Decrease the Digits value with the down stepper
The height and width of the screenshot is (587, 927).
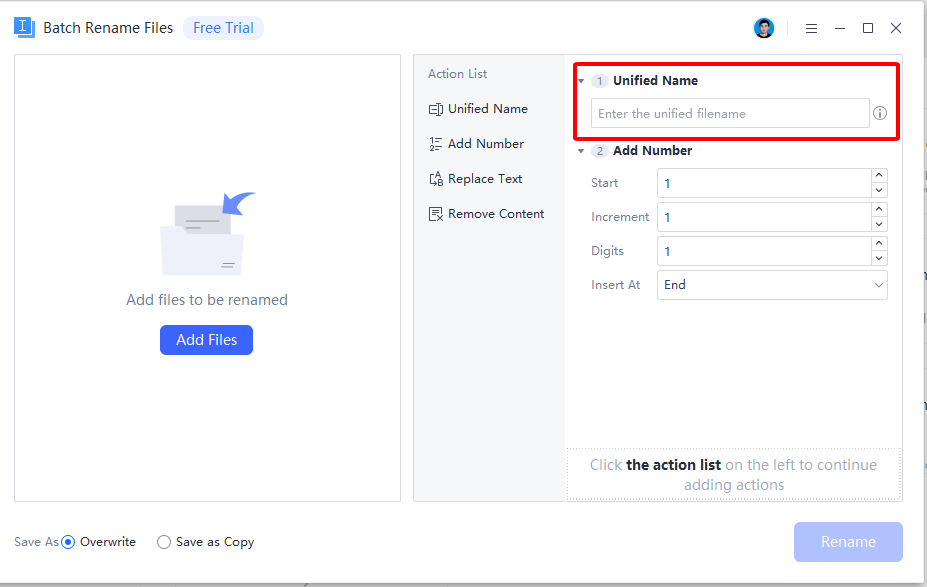879,257
